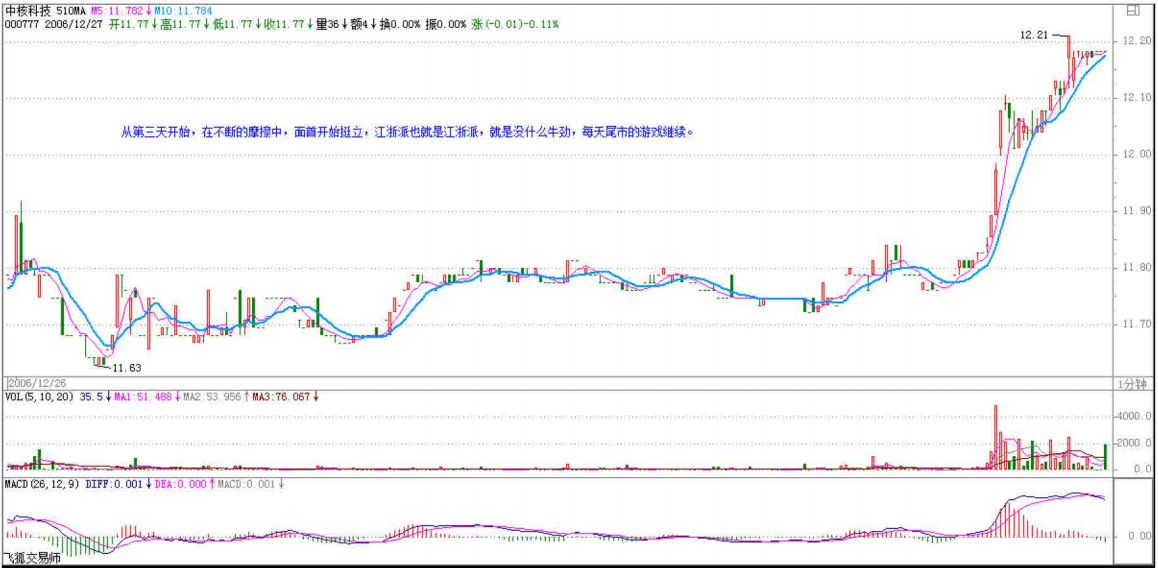Click the 2006/12/26 date label on axis

[x=36, y=383]
